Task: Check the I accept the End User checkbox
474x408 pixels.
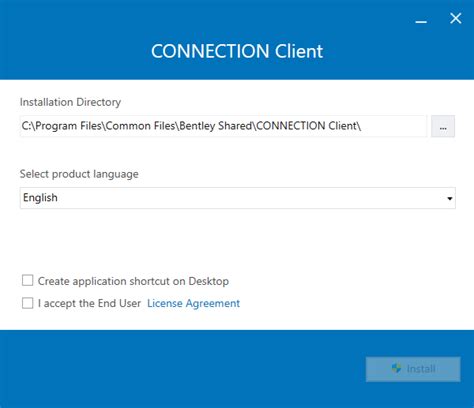Action: pyautogui.click(x=28, y=303)
